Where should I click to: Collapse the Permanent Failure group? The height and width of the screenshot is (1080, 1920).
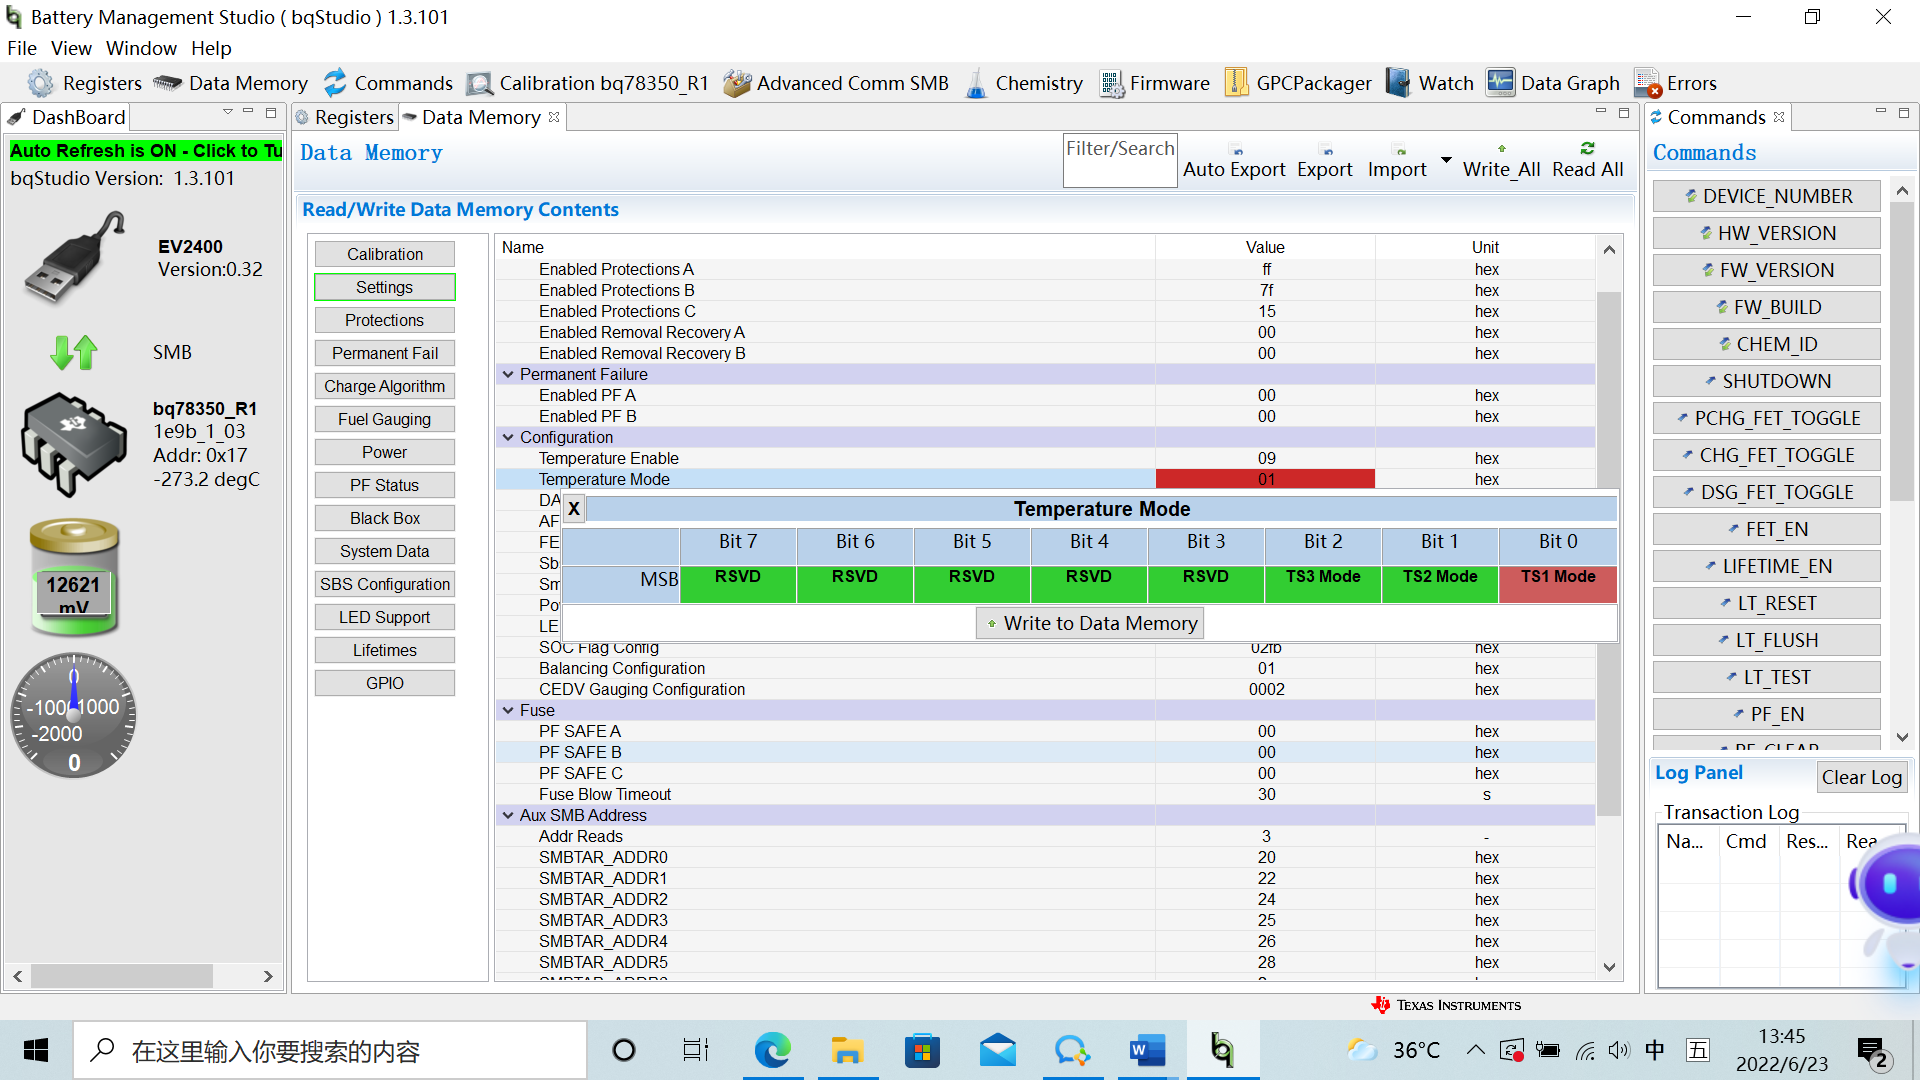[508, 374]
